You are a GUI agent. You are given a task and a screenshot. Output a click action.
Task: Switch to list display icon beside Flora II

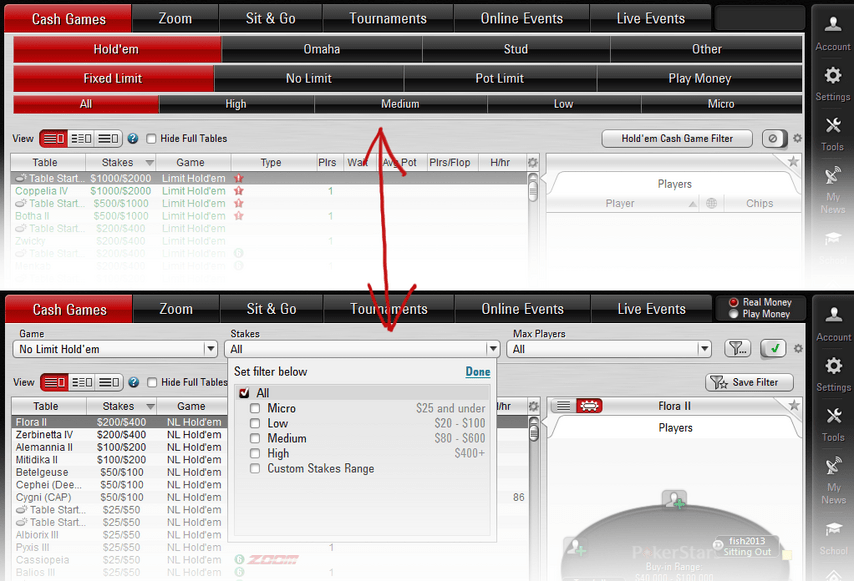coord(564,406)
